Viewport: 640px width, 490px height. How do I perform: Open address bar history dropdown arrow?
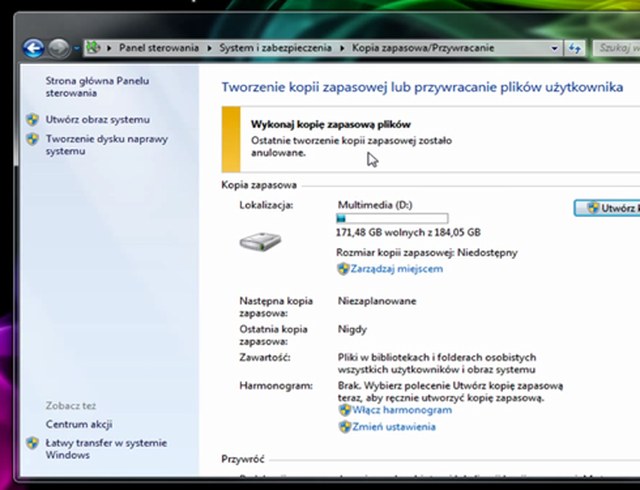coord(554,48)
